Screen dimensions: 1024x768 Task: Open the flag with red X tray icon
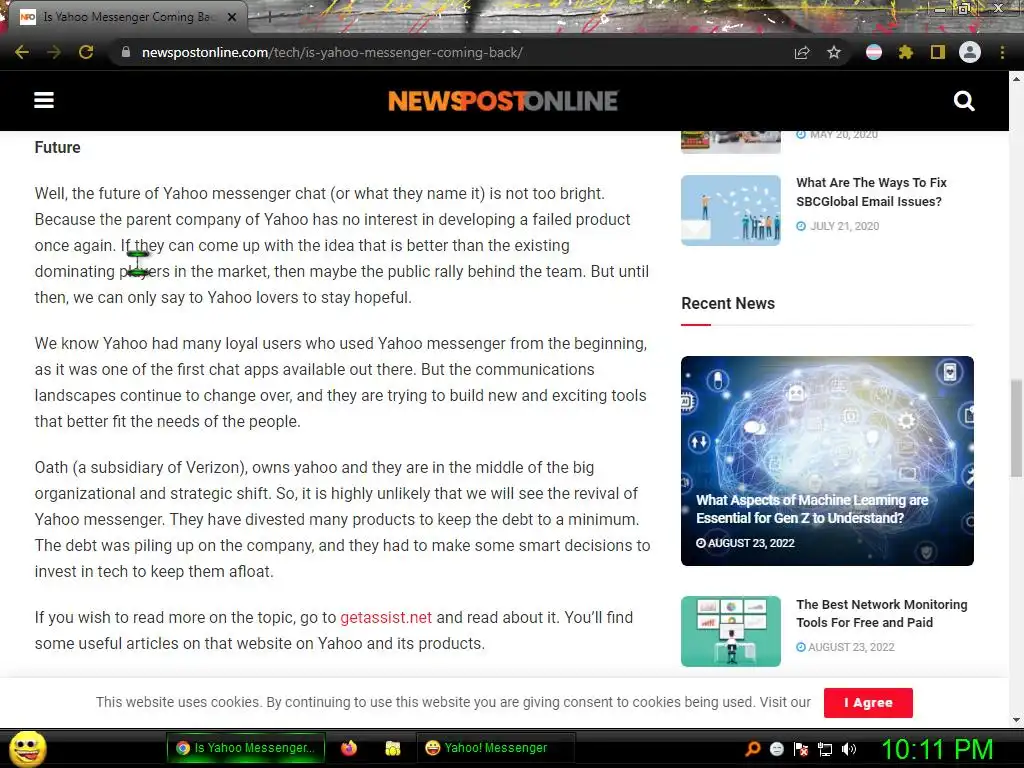tap(801, 749)
